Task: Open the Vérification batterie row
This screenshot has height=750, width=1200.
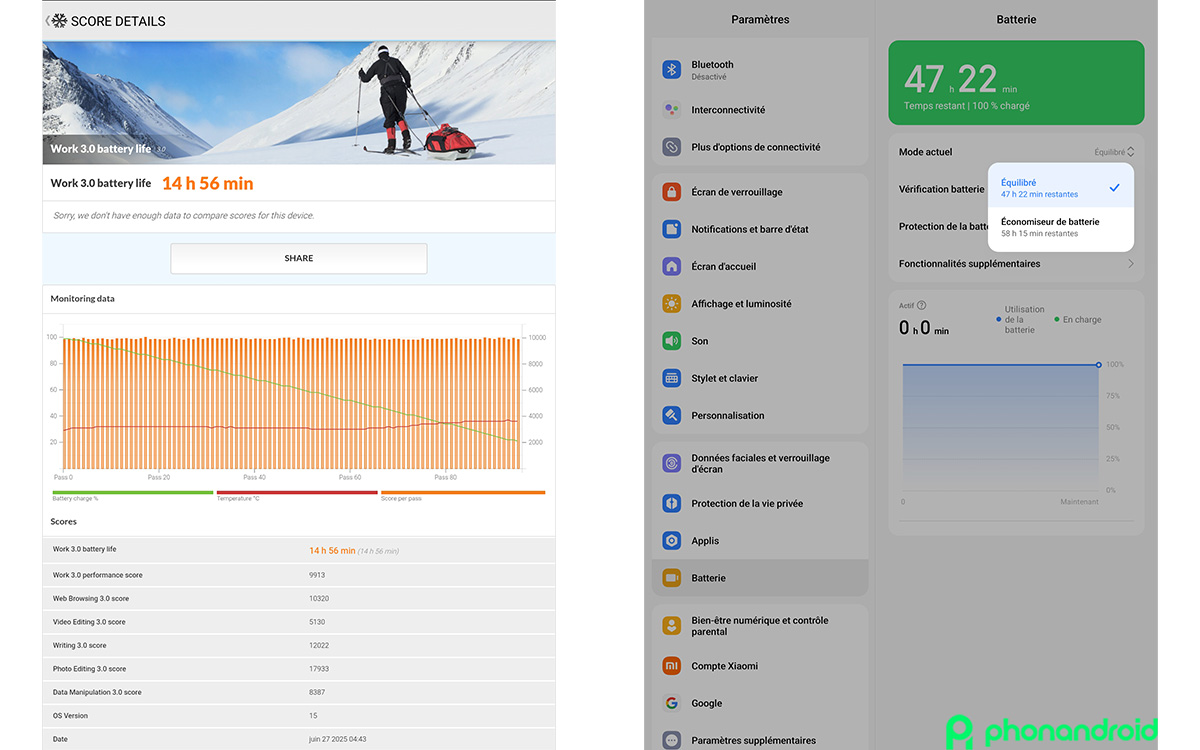Action: pos(941,189)
